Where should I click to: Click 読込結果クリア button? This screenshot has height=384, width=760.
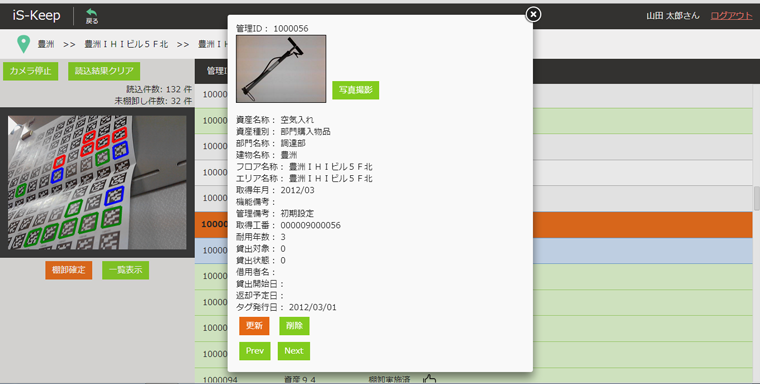[104, 71]
